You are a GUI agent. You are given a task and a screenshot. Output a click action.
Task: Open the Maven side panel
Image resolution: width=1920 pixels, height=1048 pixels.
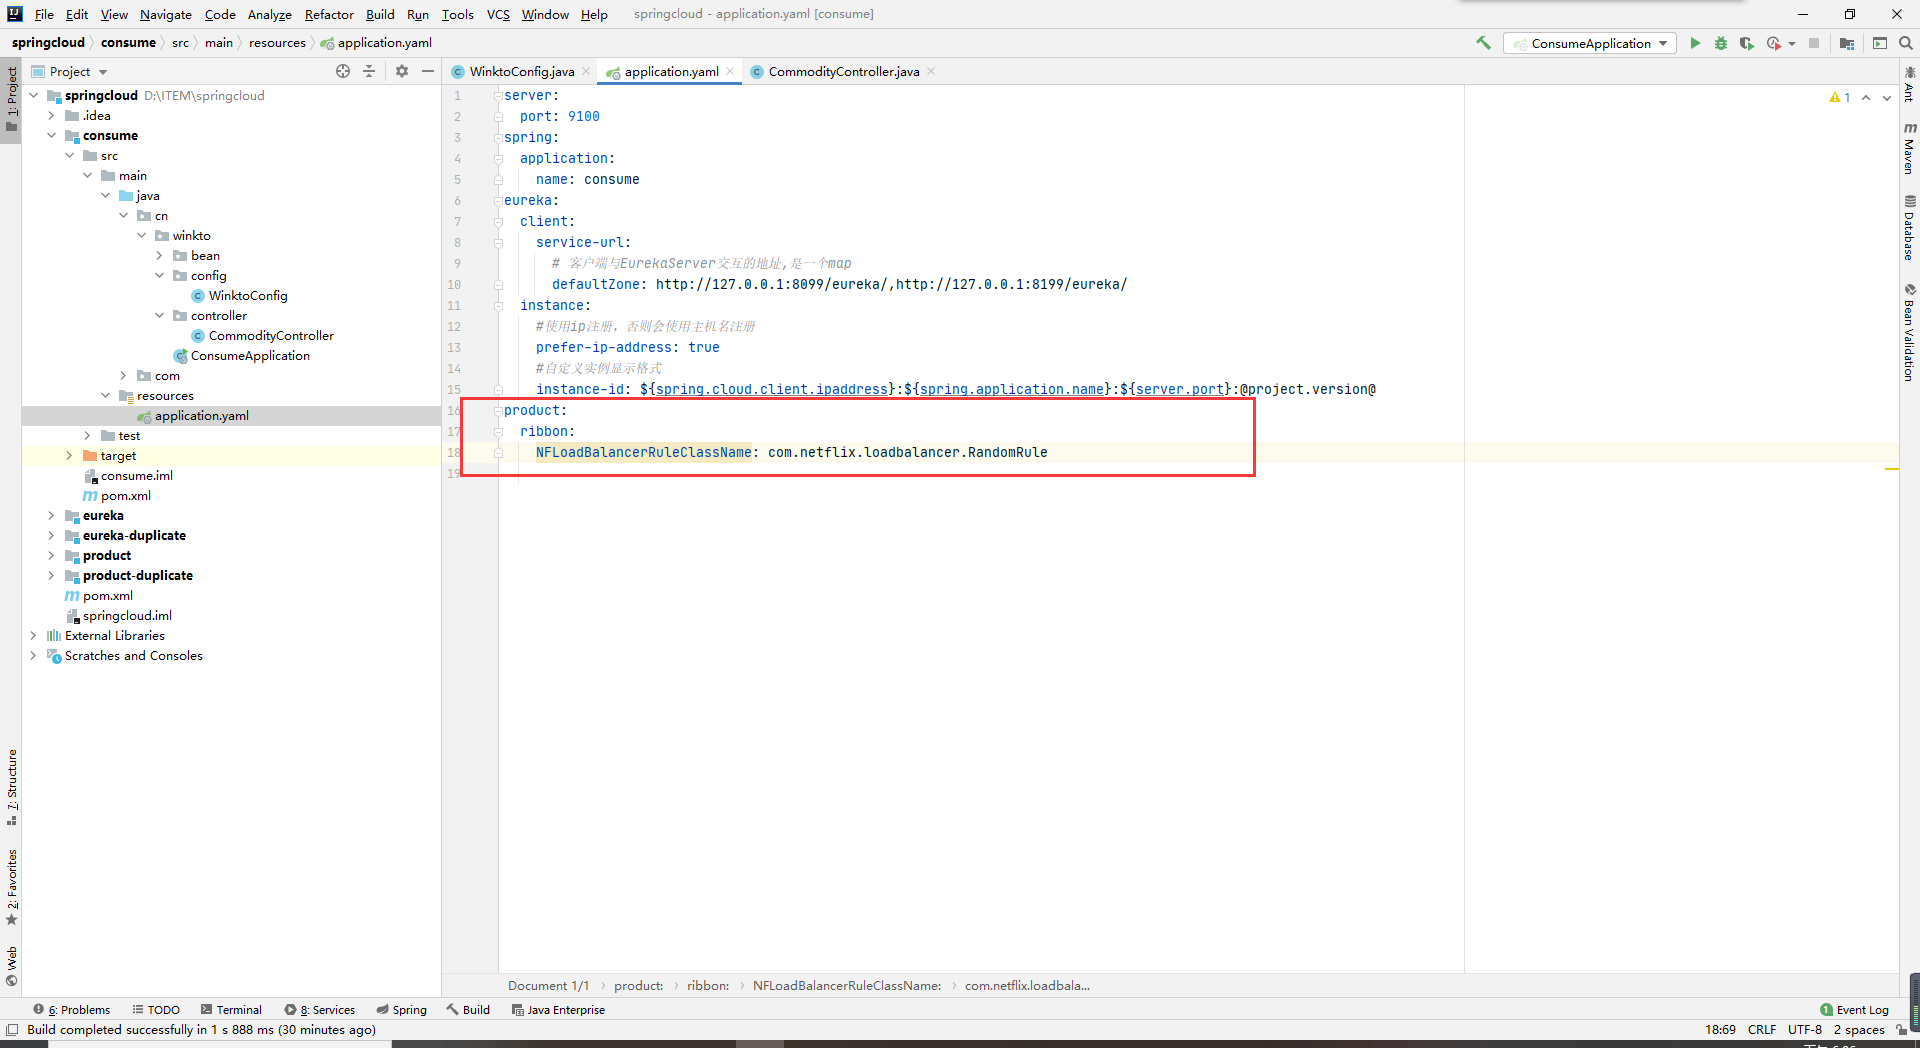[1909, 149]
